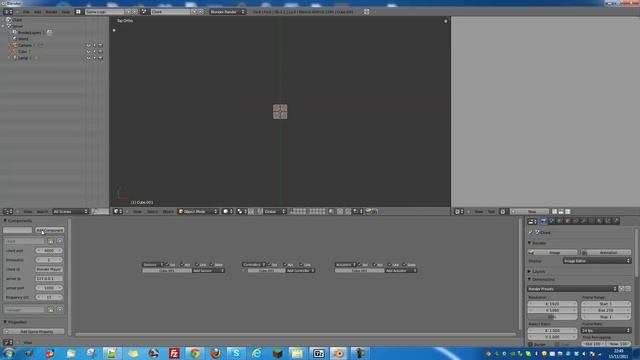Open the Display Image Editor dropdown
This screenshot has width=640, height=360.
pyautogui.click(x=597, y=261)
